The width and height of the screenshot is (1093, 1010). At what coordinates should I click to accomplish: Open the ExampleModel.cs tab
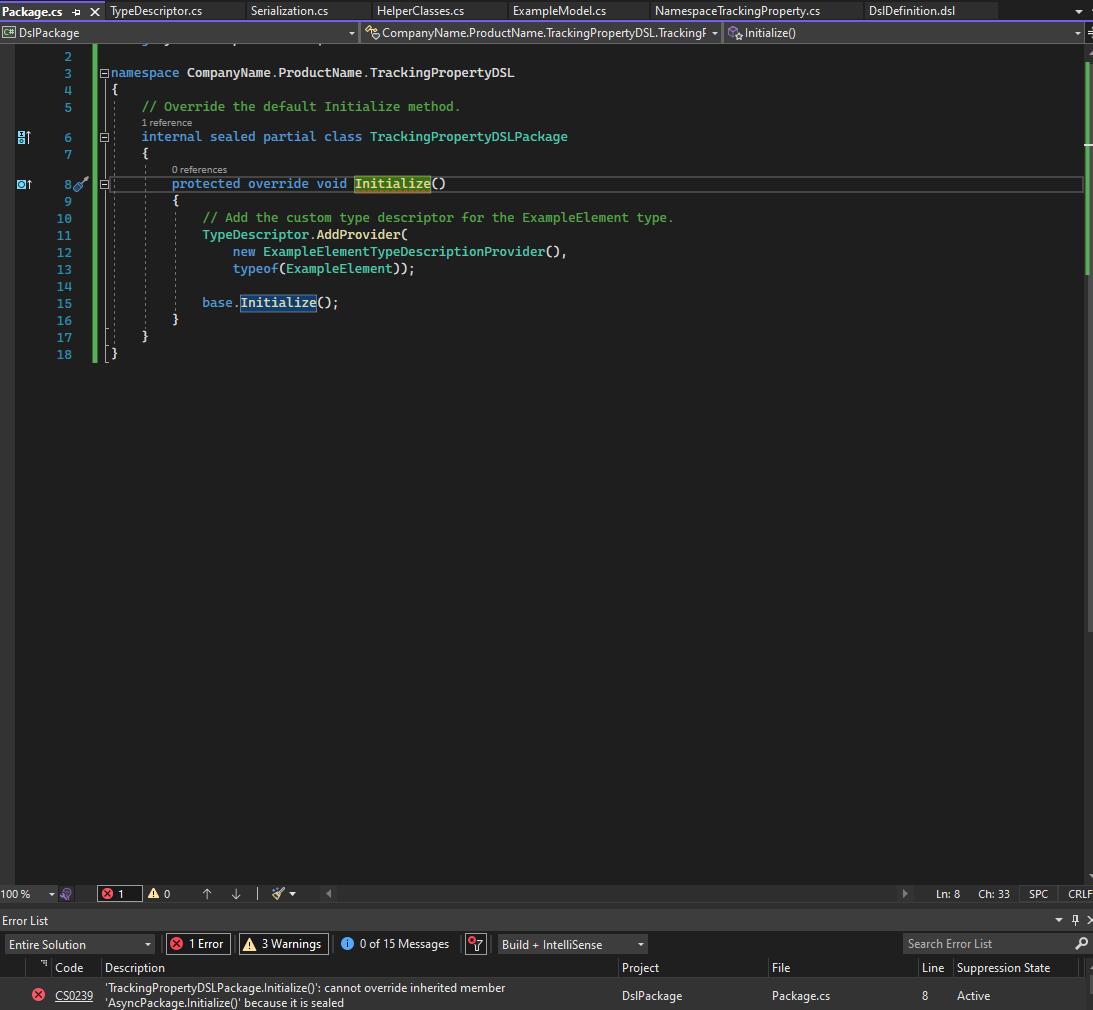click(559, 11)
